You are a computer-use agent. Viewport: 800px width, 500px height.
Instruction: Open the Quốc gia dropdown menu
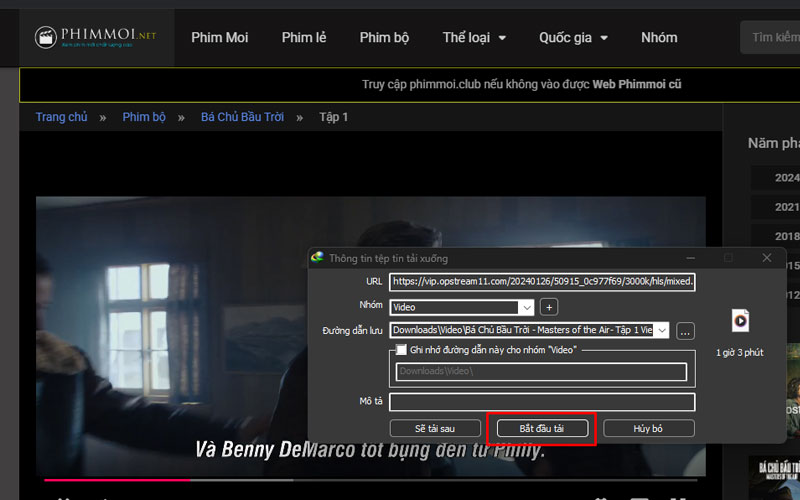tap(573, 38)
